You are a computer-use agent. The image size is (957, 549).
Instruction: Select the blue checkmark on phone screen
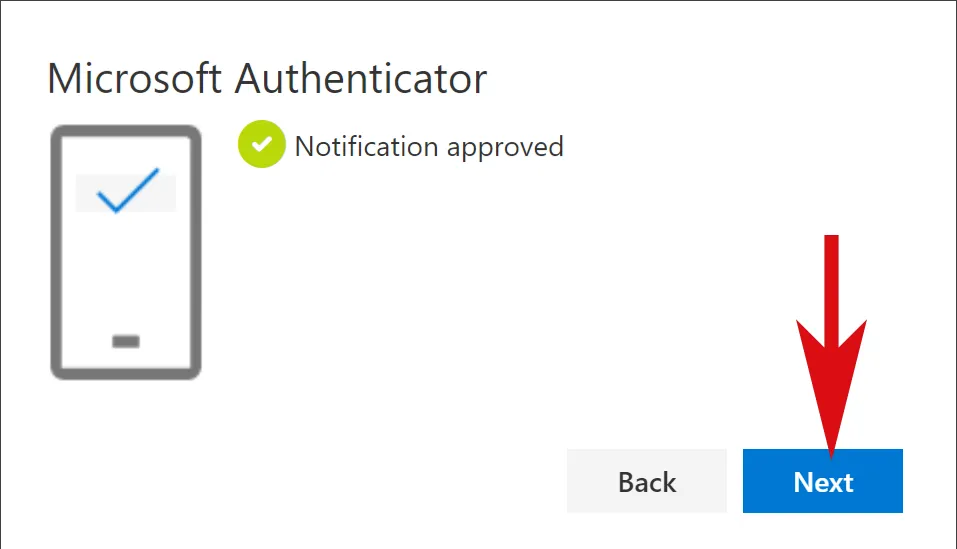tap(127, 190)
